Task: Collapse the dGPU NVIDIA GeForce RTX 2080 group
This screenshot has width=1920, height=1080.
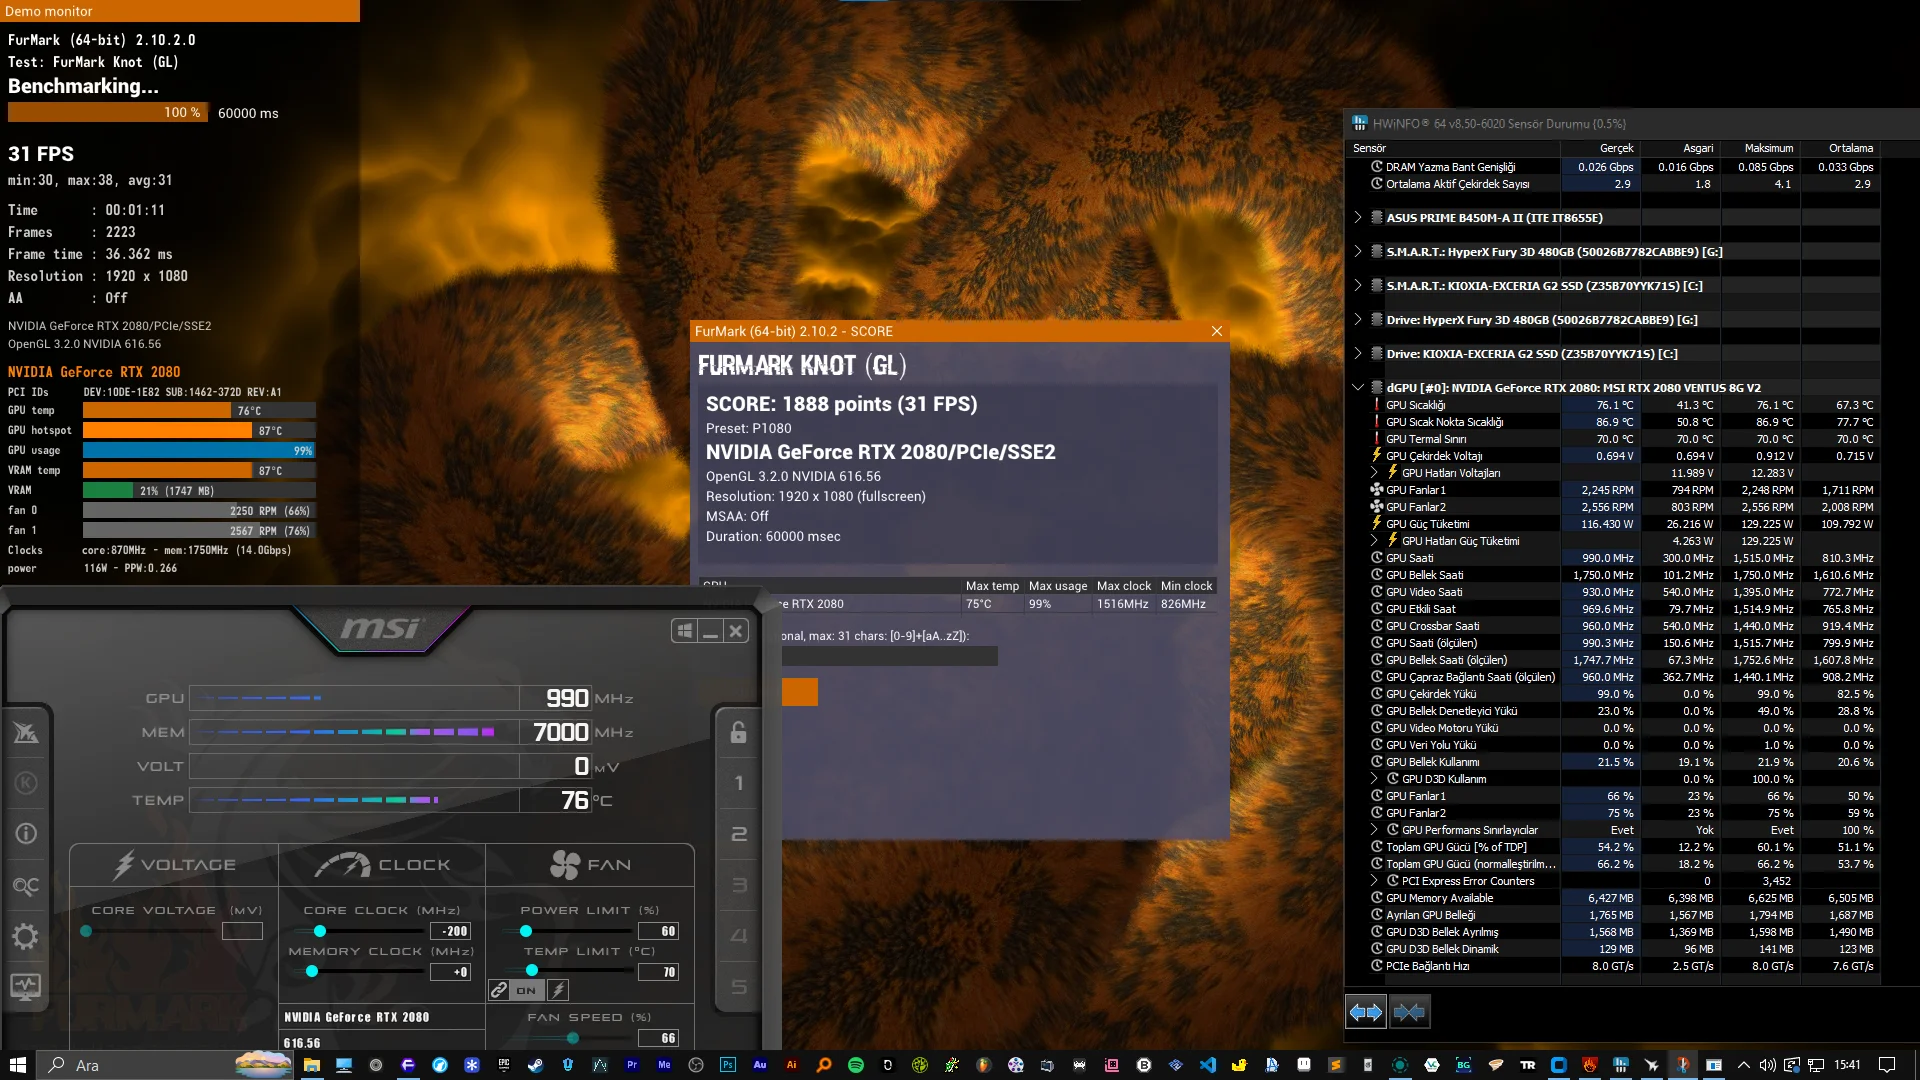Action: click(1357, 387)
